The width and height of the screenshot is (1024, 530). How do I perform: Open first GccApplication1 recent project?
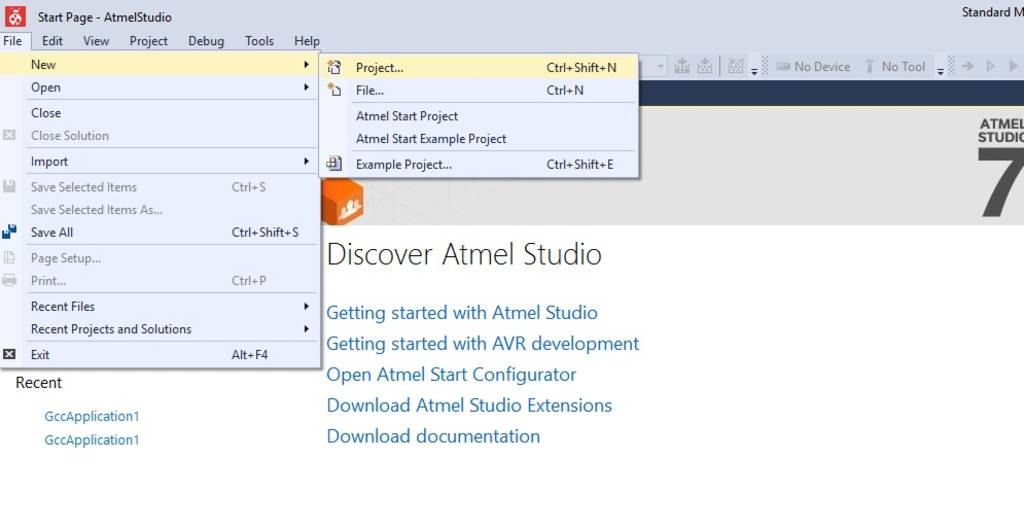tap(92, 416)
